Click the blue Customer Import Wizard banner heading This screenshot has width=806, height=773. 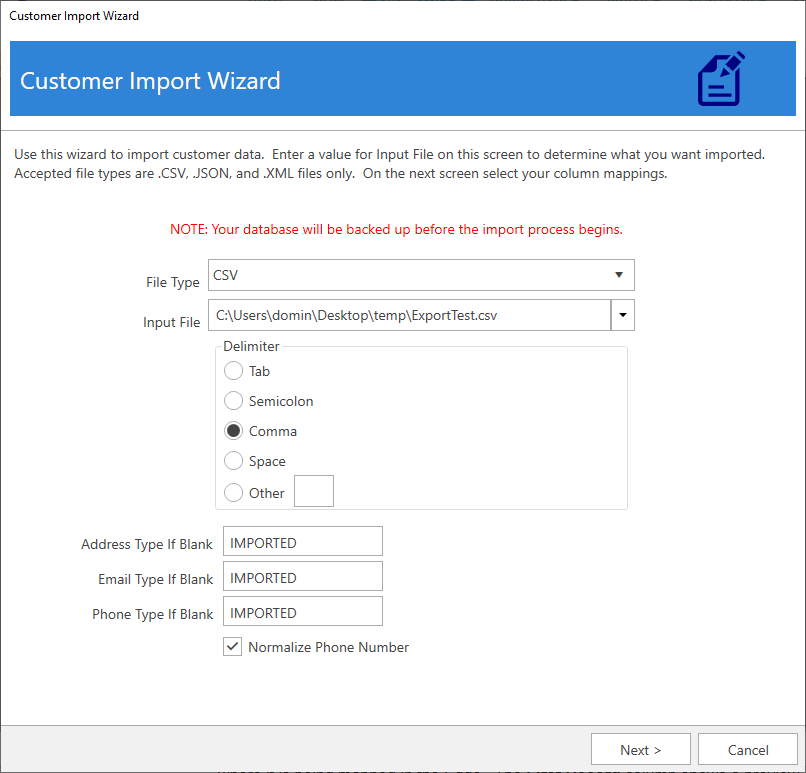tap(150, 81)
